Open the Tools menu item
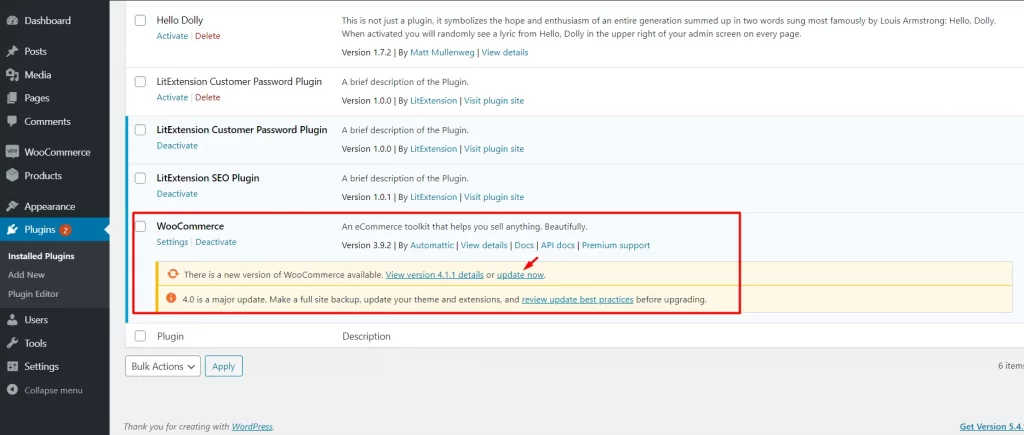The image size is (1024, 435). pos(35,343)
